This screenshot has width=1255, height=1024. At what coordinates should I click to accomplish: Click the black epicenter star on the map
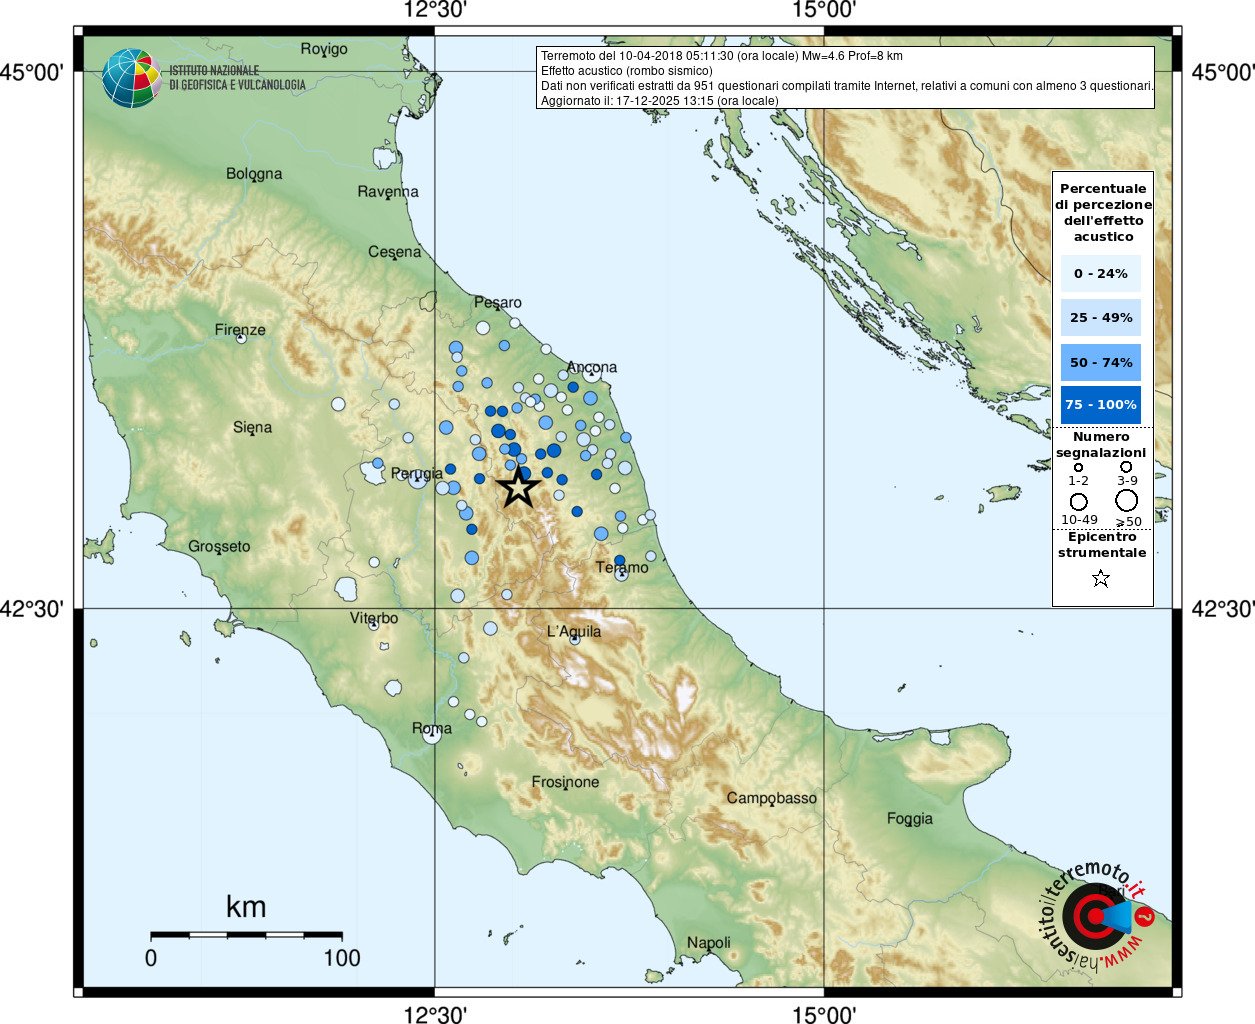pos(518,488)
